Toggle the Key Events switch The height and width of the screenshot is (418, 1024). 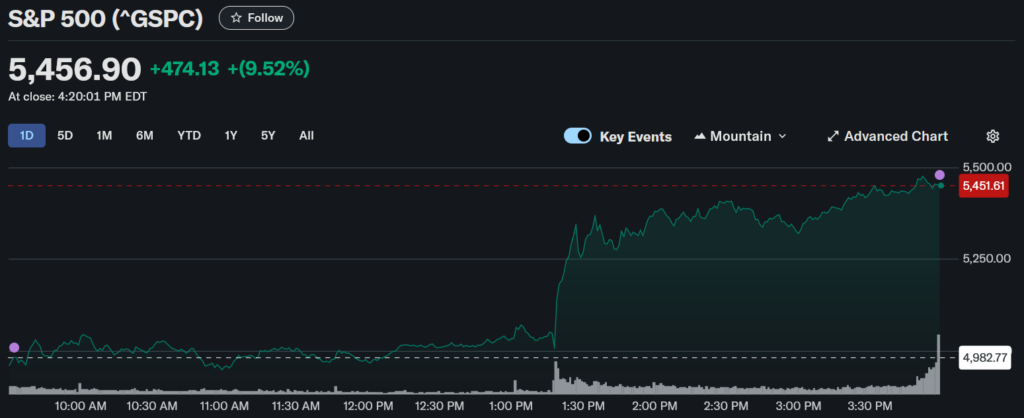click(x=577, y=136)
